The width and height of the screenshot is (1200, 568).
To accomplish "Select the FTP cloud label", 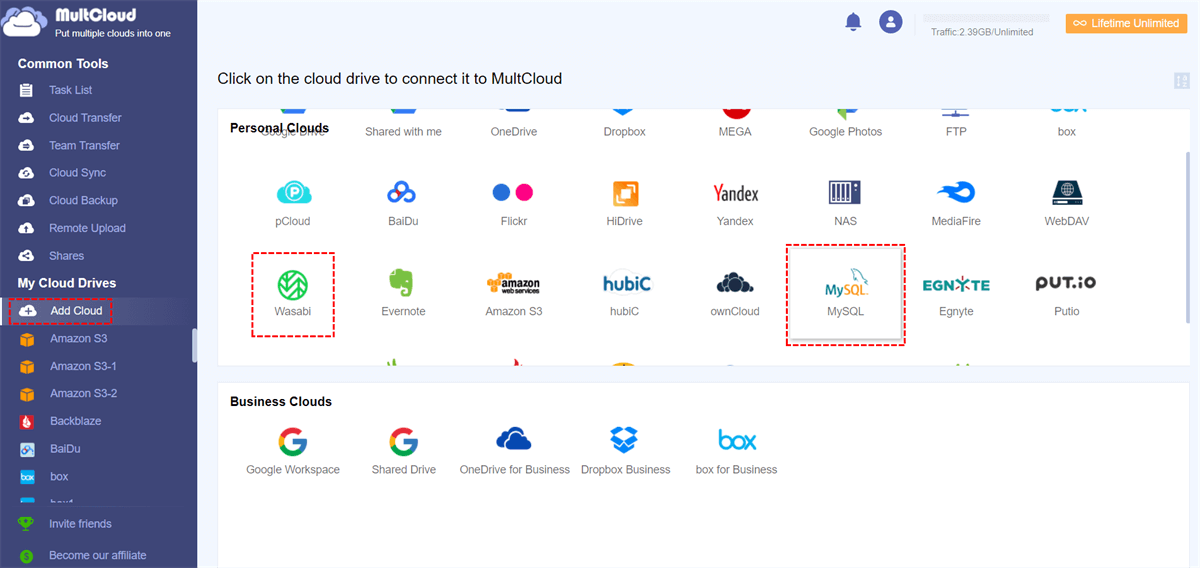I will click(956, 132).
